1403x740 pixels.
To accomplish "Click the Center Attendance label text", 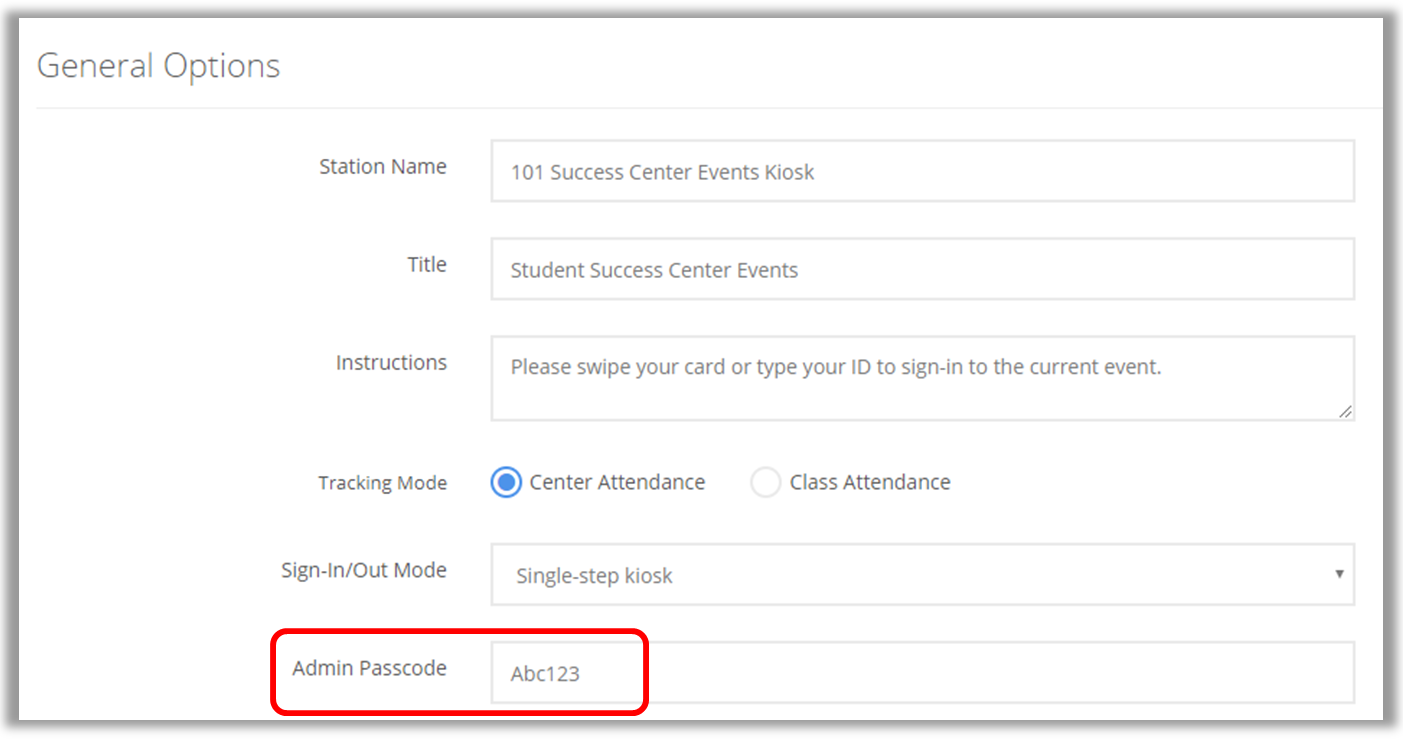I will [x=617, y=482].
